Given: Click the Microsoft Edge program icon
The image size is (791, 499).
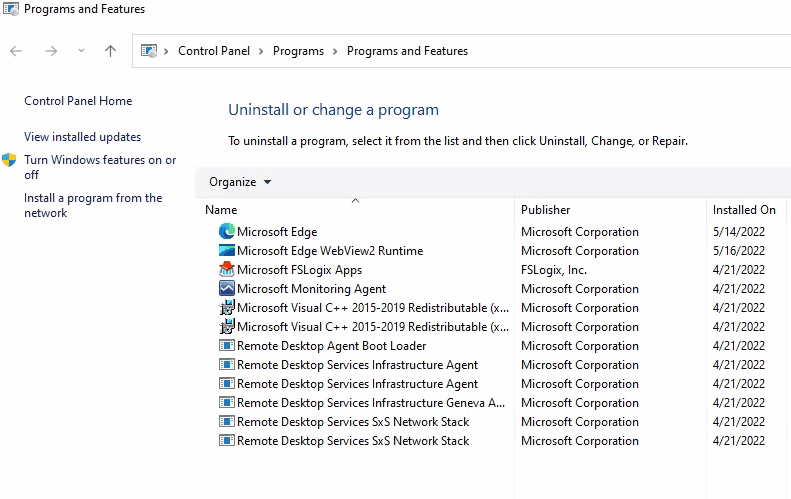Looking at the screenshot, I should coord(227,232).
